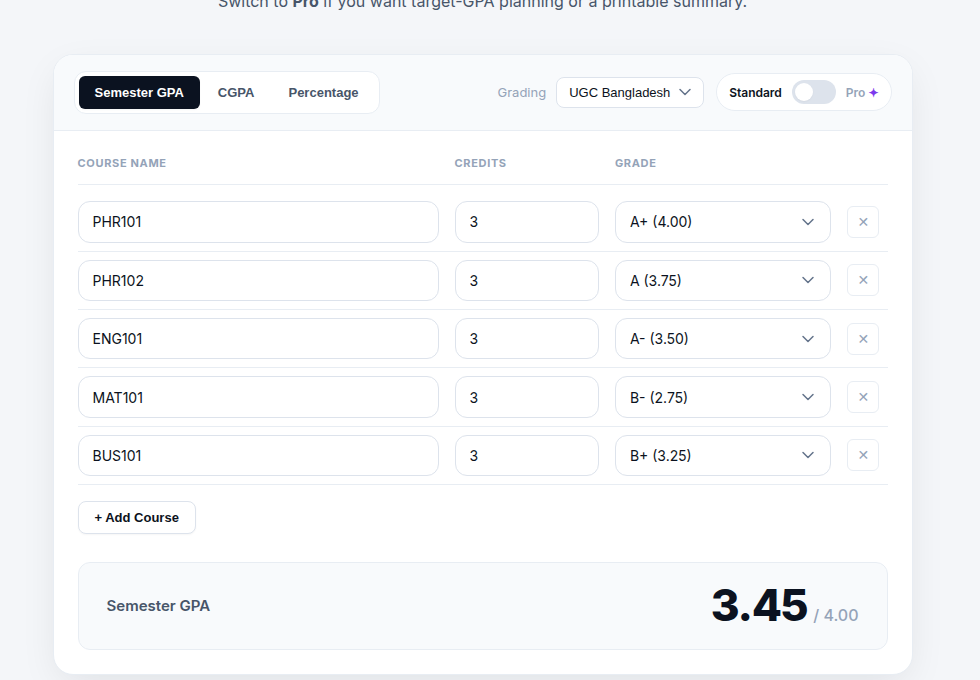Click the credits field for MAT101
The width and height of the screenshot is (980, 680).
(526, 397)
